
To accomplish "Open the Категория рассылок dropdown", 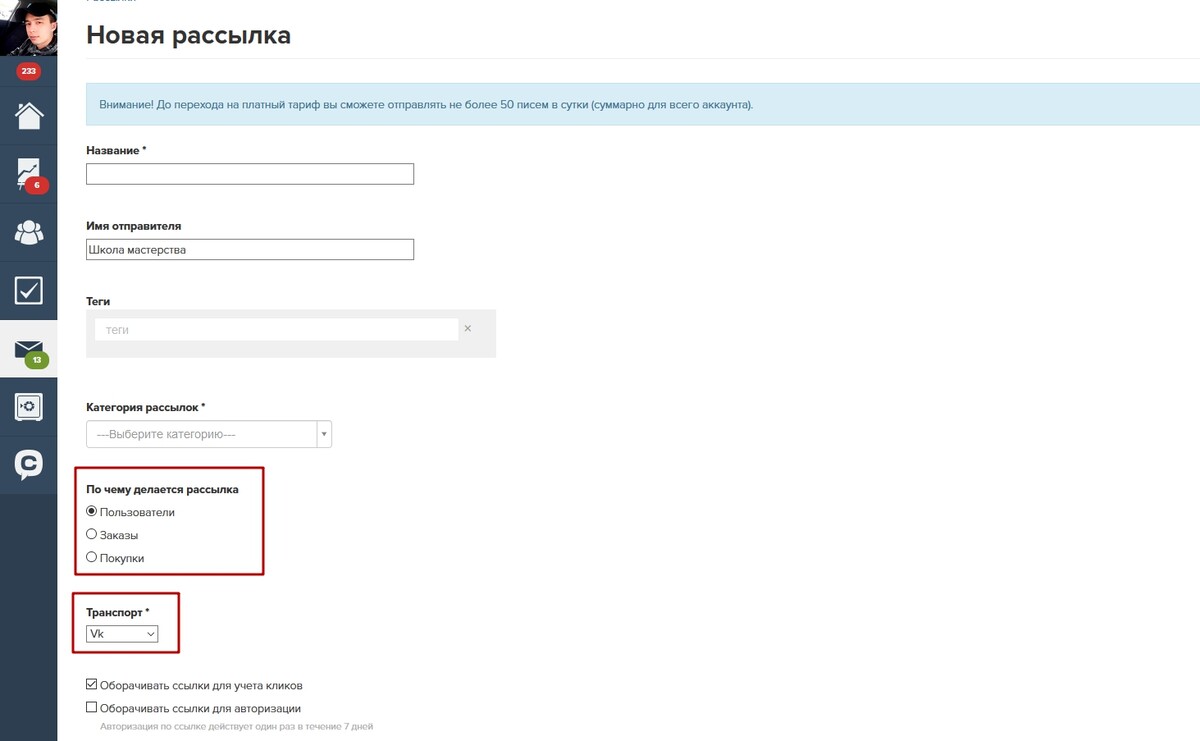I will point(209,434).
